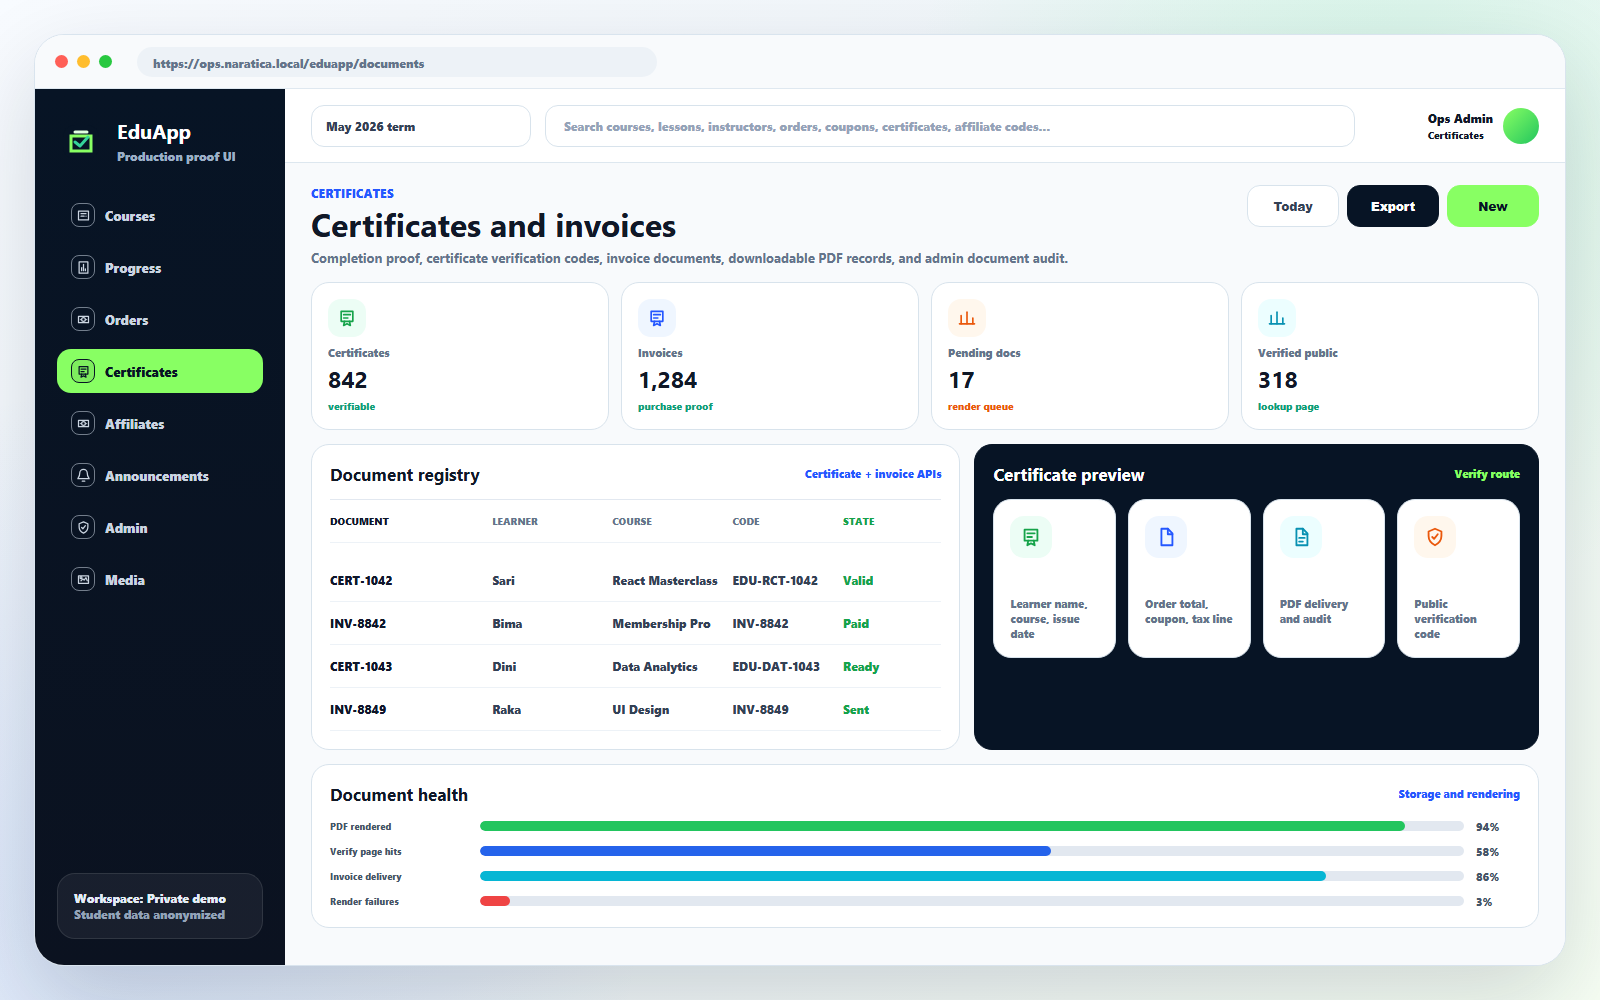Click the Invoices stat card icon
This screenshot has height=1000, width=1600.
pos(657,318)
